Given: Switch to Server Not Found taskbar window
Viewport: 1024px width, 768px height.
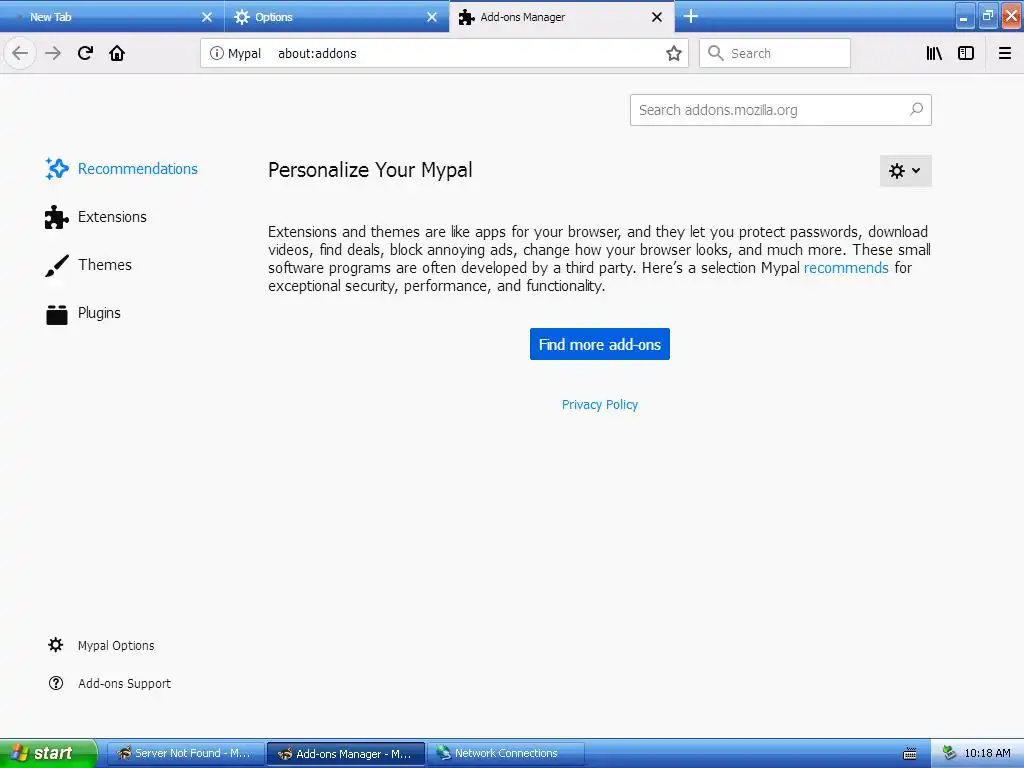Looking at the screenshot, I should (x=185, y=754).
